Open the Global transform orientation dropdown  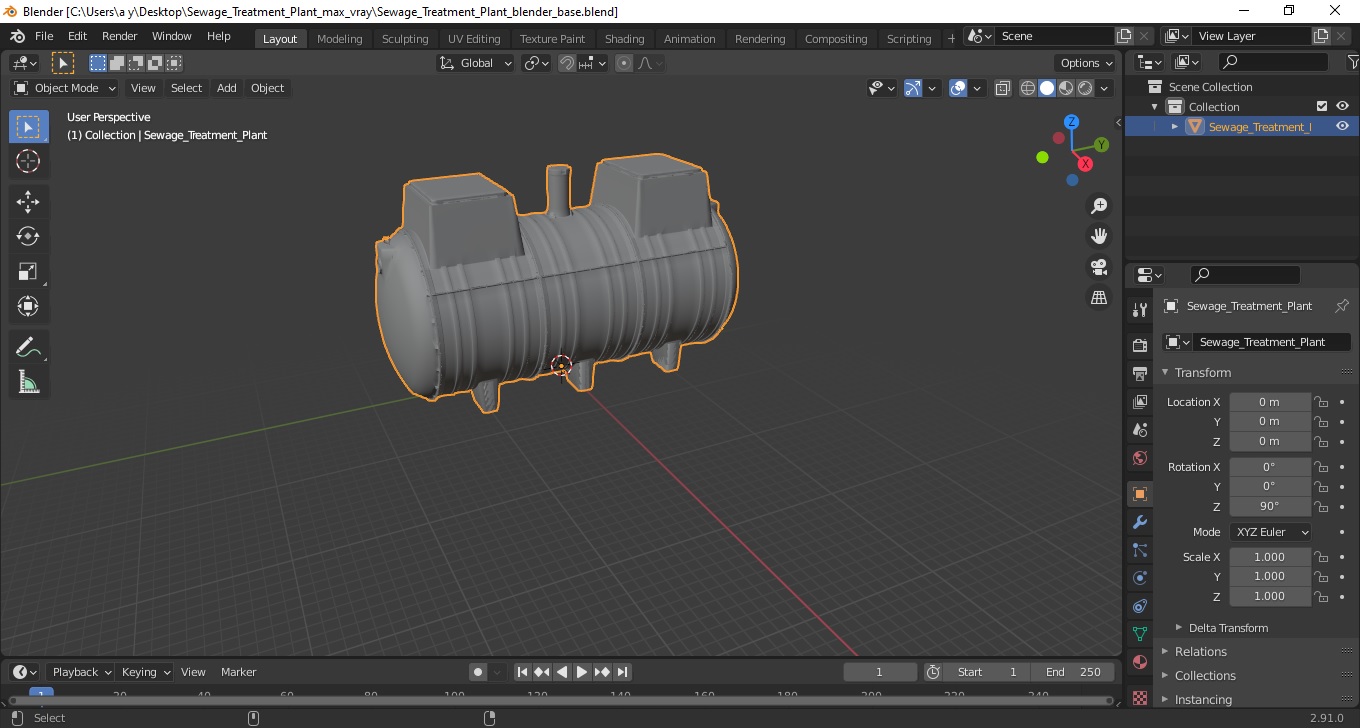click(x=476, y=63)
